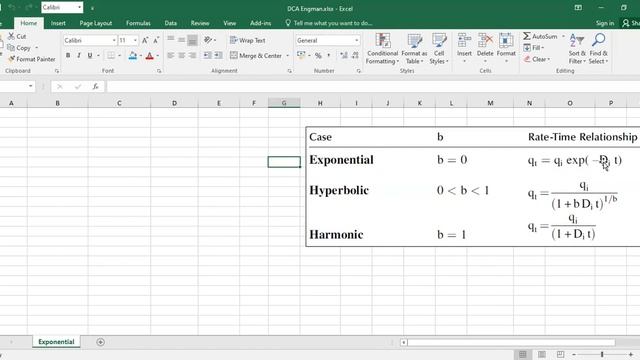The image size is (640, 360).
Task: Open the font color dropdown arrow
Action: click(x=158, y=56)
